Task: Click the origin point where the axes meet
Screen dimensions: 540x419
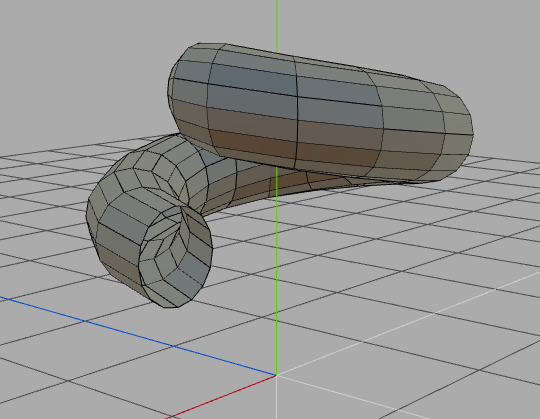Action: 277,375
